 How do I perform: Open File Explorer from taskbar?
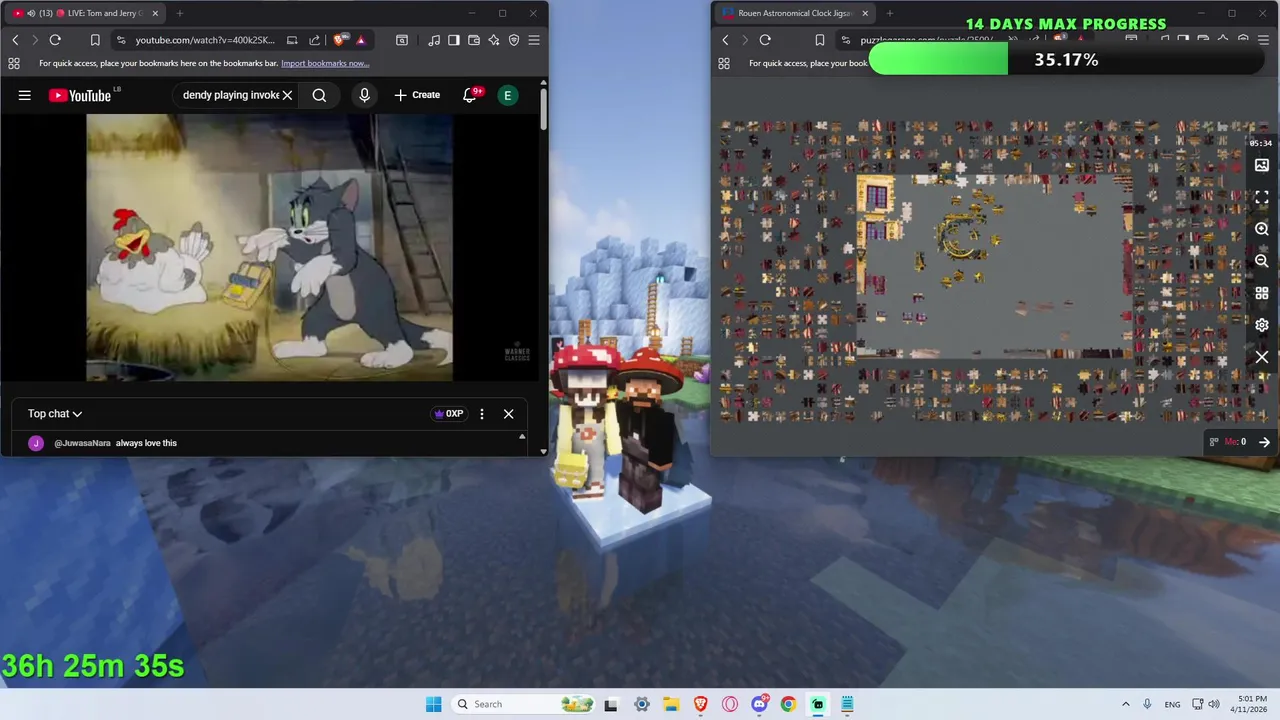click(670, 704)
